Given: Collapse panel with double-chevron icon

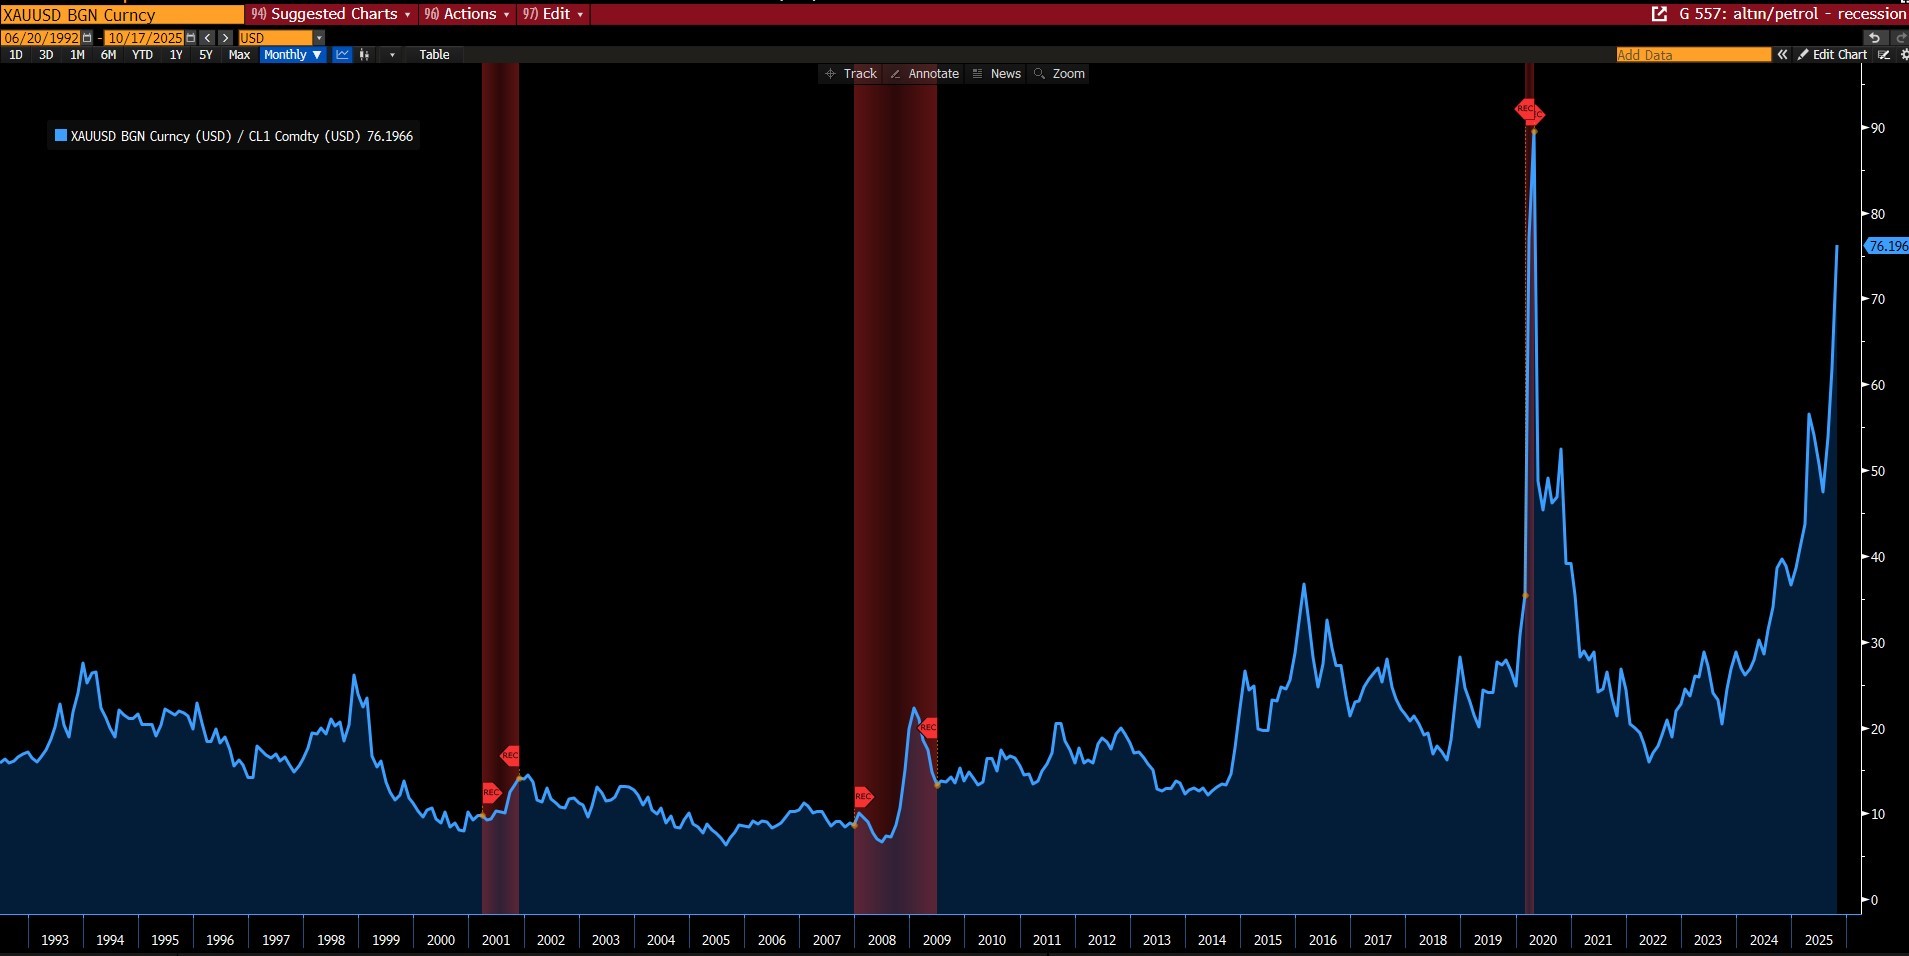Looking at the screenshot, I should tap(1782, 55).
